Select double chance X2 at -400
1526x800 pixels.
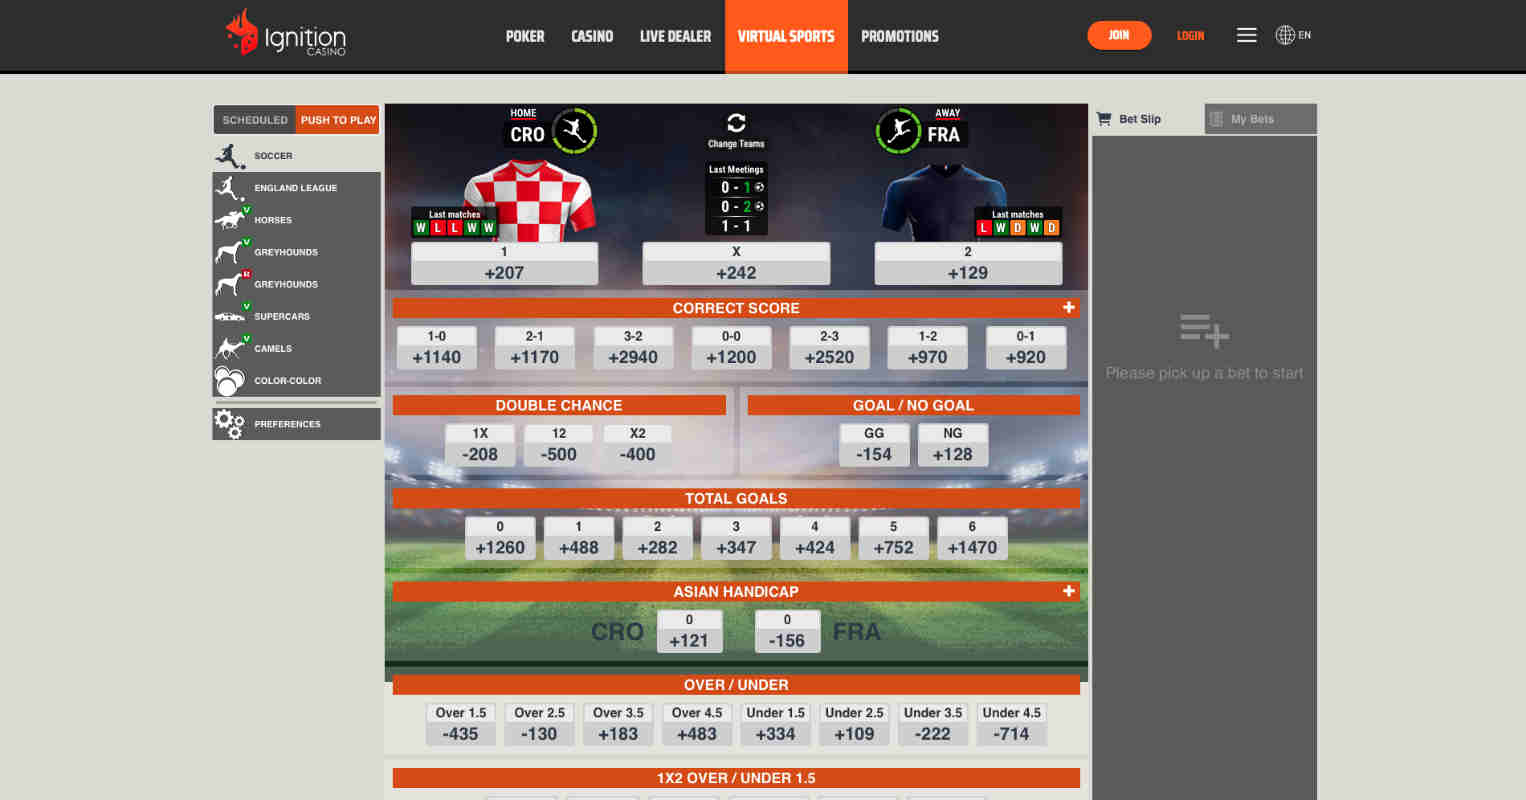pyautogui.click(x=637, y=445)
